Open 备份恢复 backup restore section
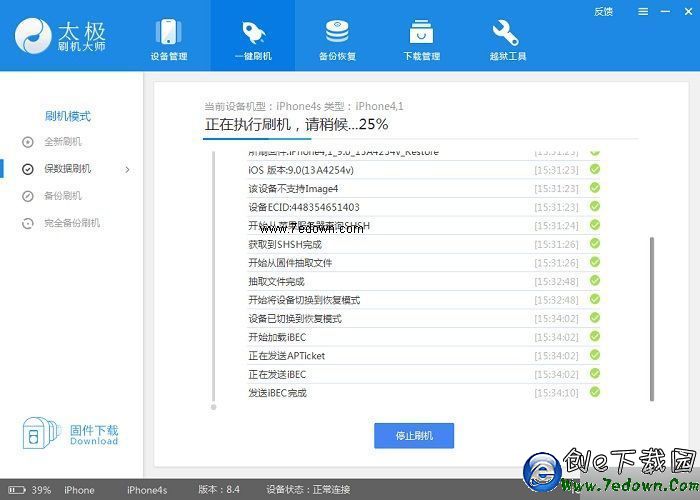Viewport: 700px width, 500px height. [337, 38]
